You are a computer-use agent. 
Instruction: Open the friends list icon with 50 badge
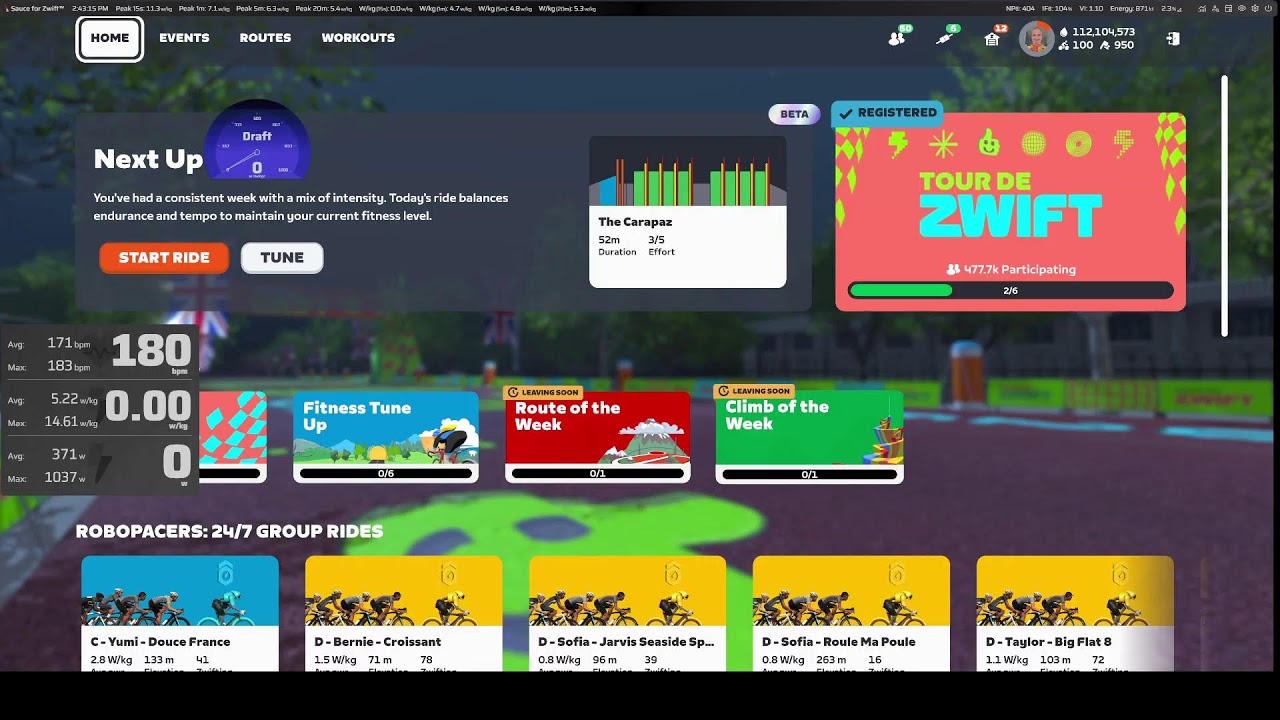896,38
